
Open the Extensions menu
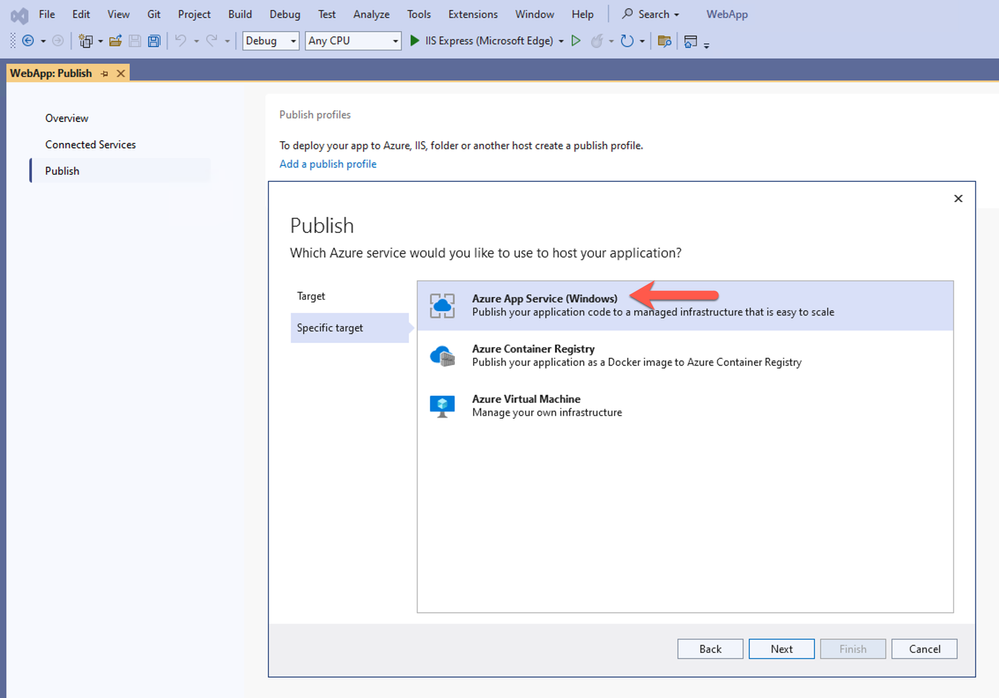pos(473,14)
